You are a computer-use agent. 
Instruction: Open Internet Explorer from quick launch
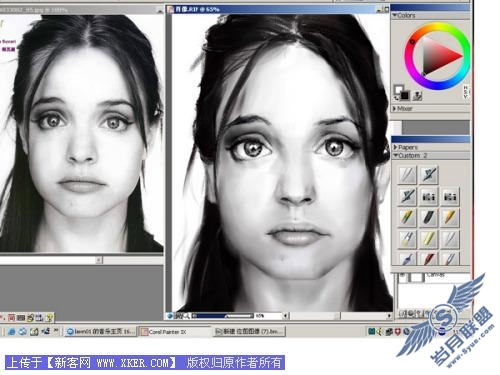click(x=11, y=332)
